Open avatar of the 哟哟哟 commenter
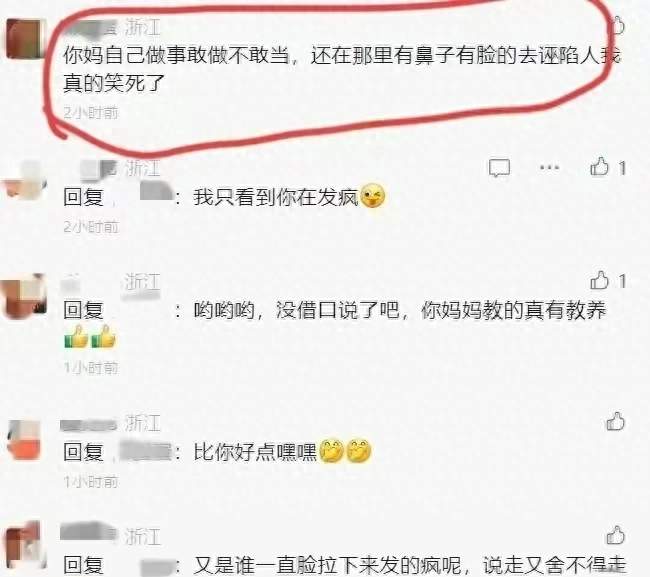Image resolution: width=650 pixels, height=577 pixels. pos(24,296)
